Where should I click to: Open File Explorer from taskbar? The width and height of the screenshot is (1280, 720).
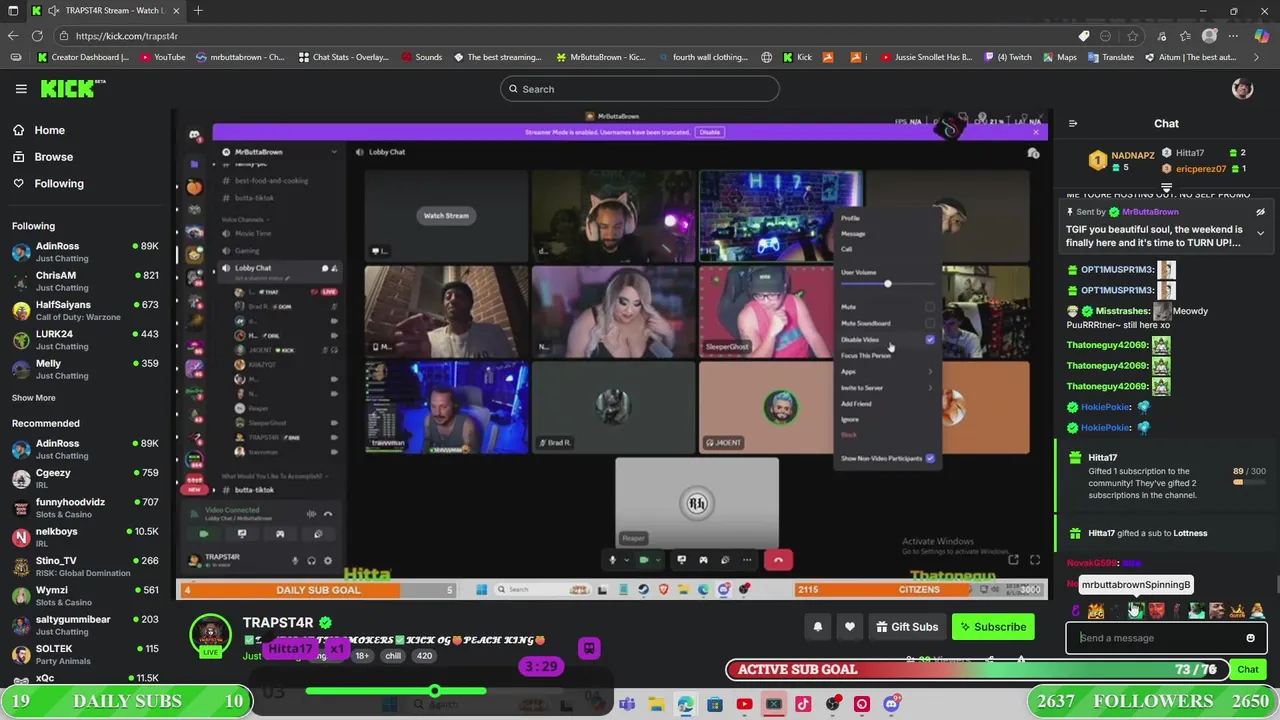click(656, 705)
